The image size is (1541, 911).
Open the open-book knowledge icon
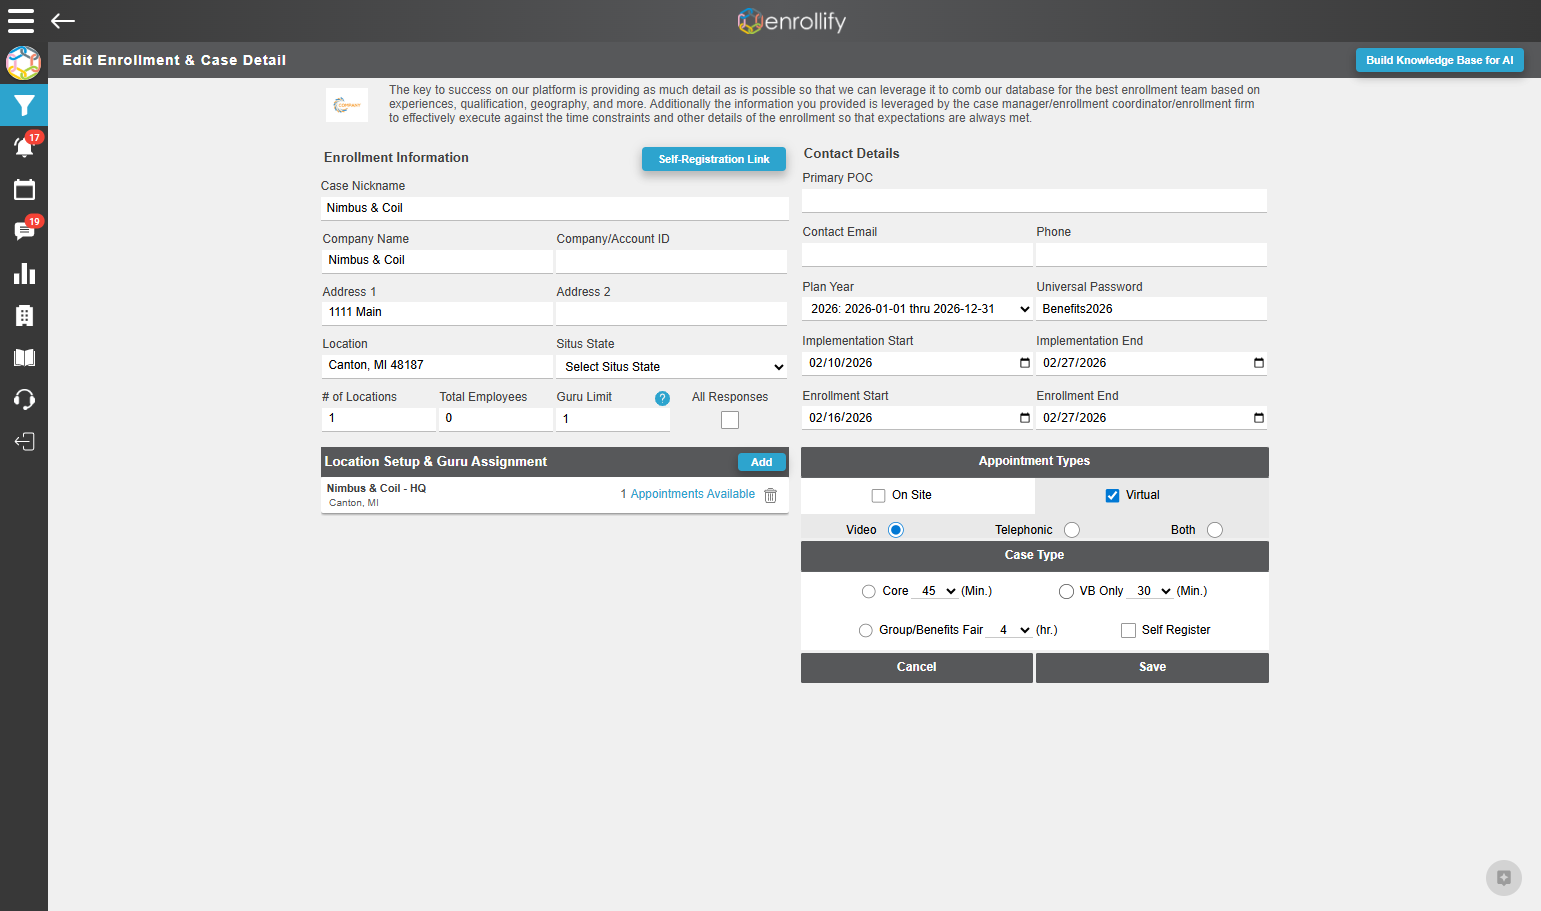[24, 357]
